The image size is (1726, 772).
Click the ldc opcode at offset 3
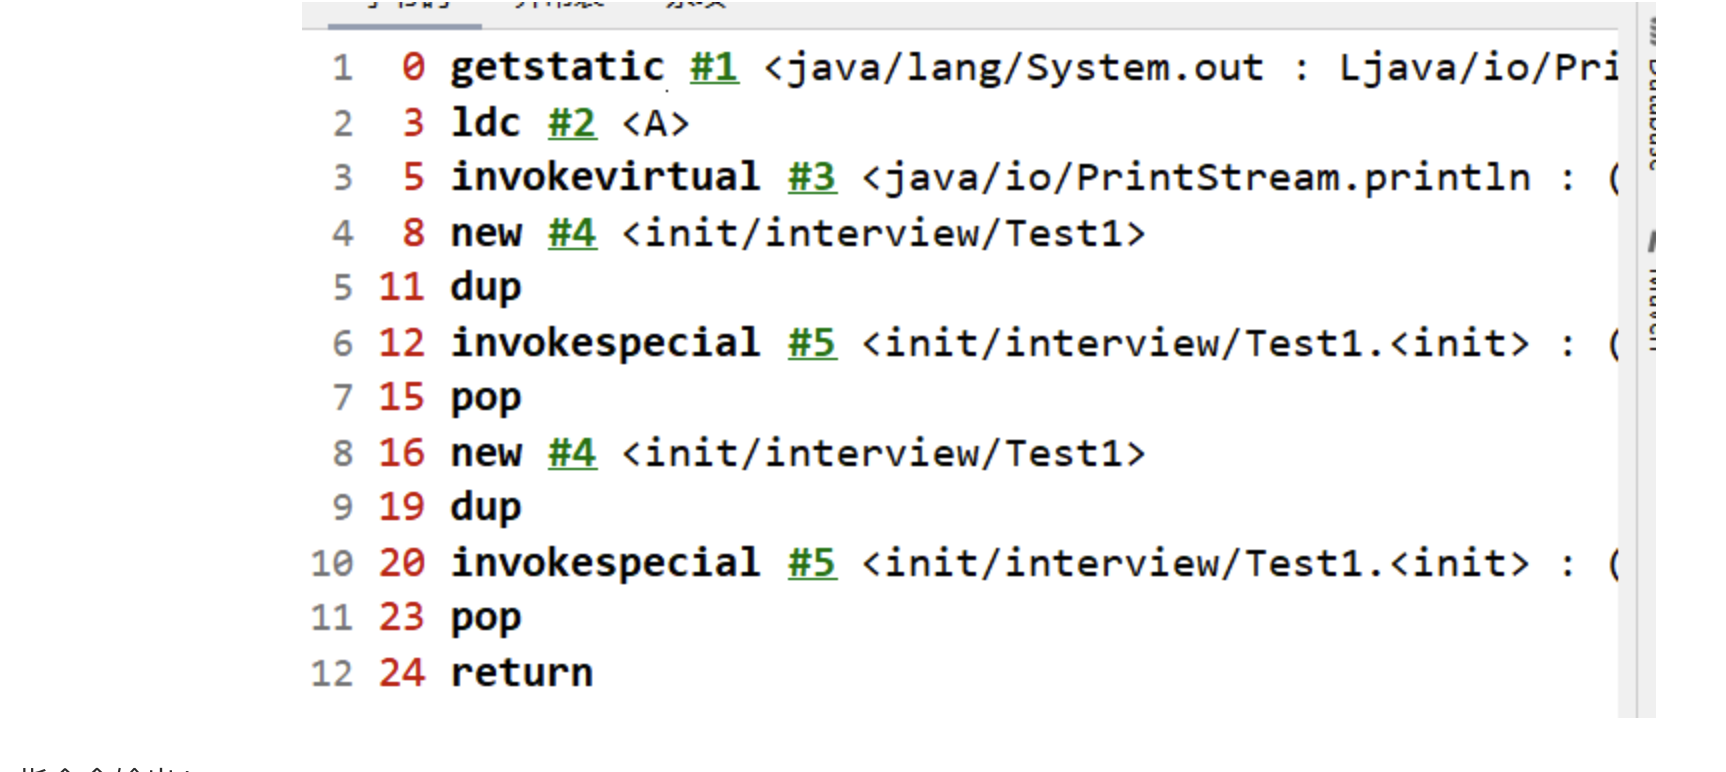tap(486, 123)
